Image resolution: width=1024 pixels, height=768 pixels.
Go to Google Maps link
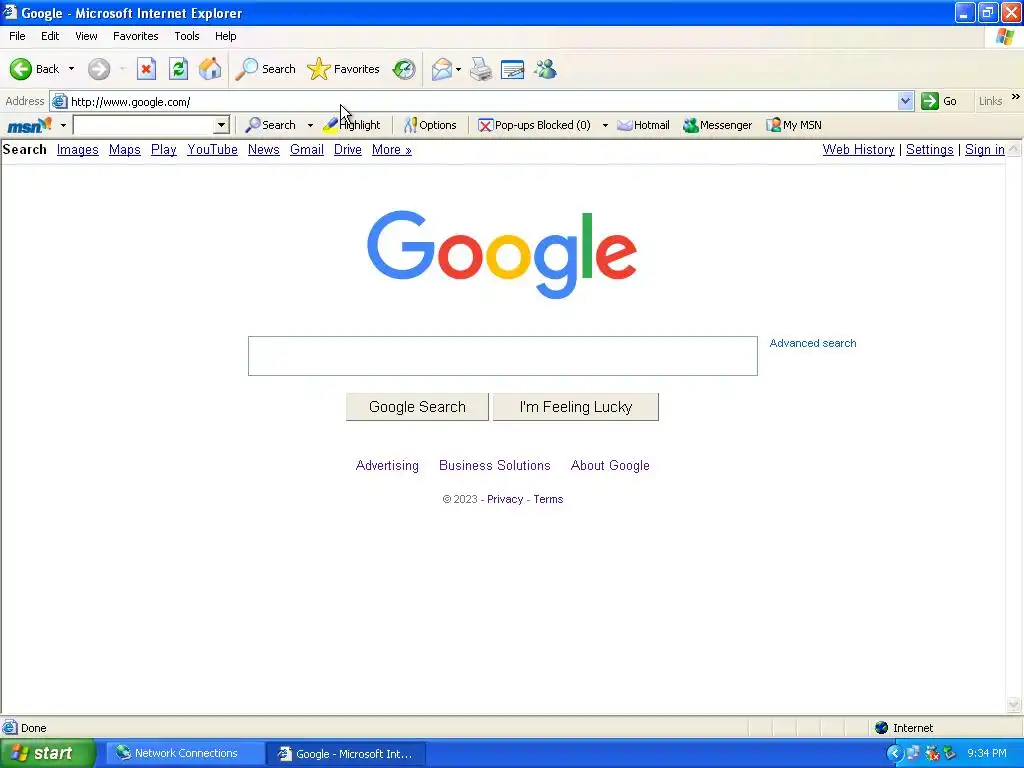(125, 150)
